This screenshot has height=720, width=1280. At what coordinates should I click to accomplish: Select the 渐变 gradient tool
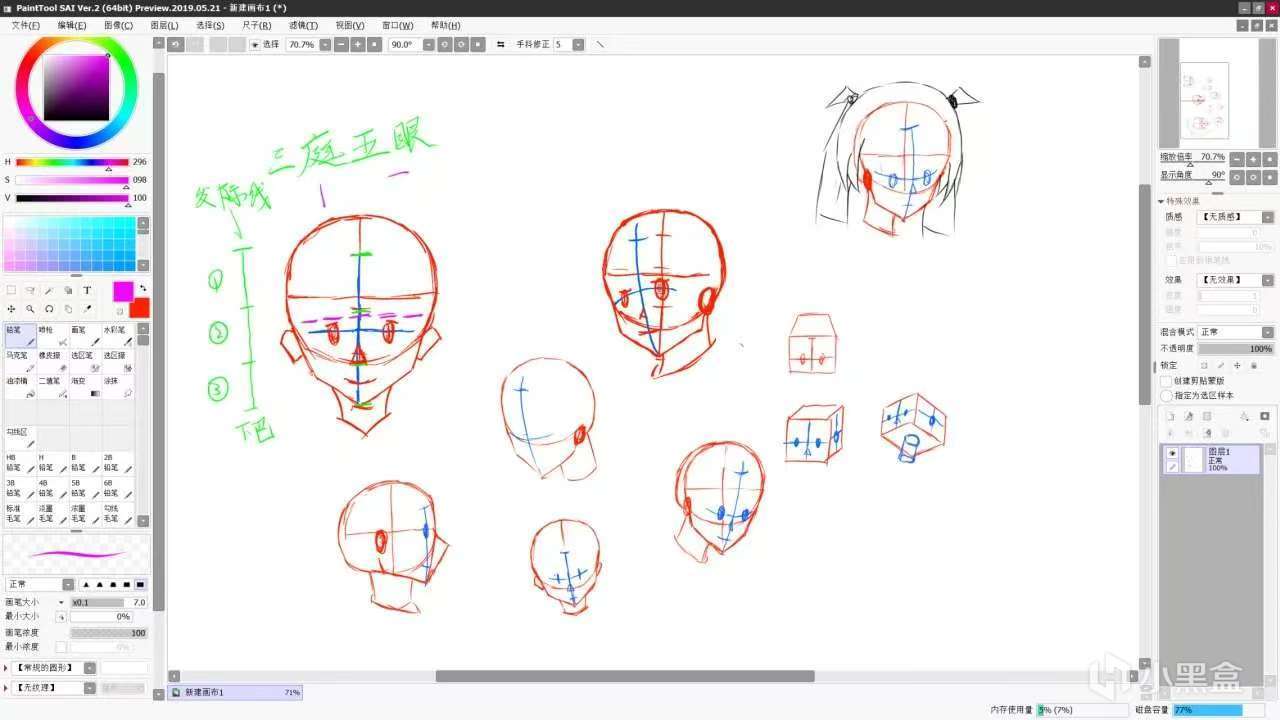(x=85, y=388)
